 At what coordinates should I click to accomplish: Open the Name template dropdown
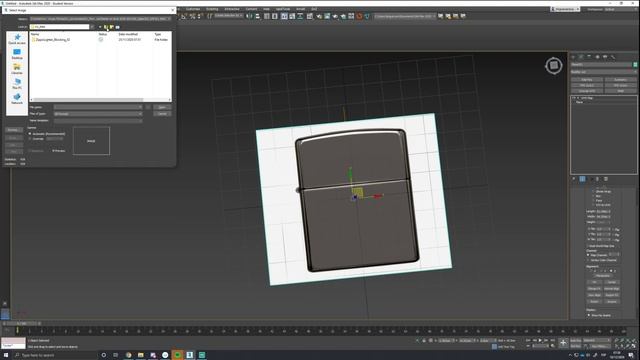[x=98, y=120]
